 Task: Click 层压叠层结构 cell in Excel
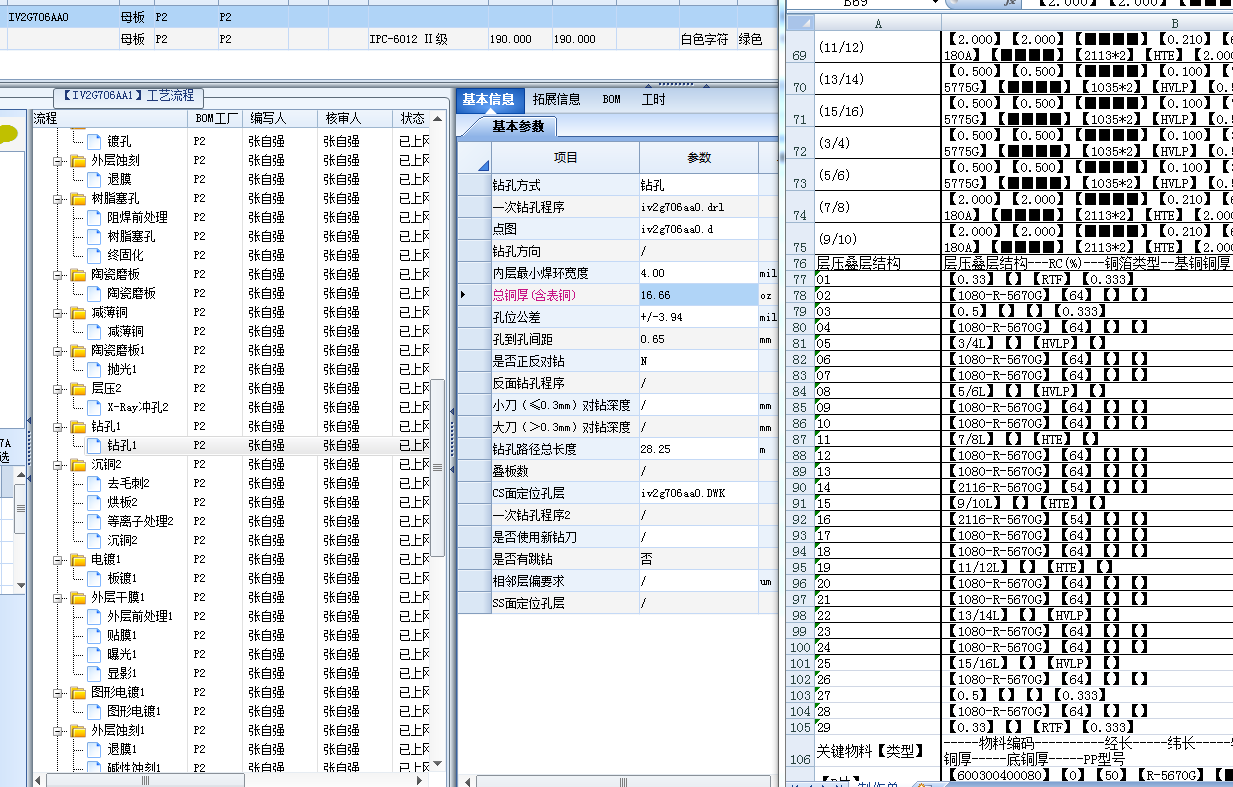(878, 263)
